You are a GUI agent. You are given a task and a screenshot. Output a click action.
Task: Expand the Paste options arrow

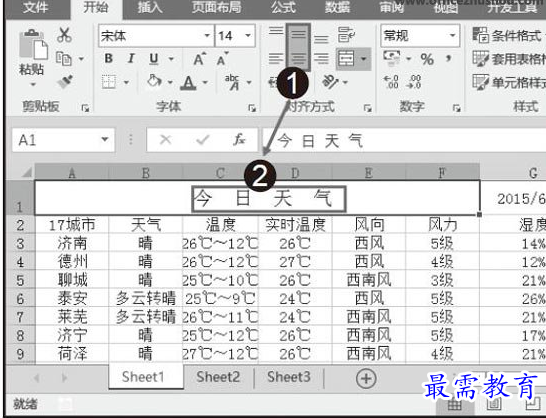coord(33,84)
